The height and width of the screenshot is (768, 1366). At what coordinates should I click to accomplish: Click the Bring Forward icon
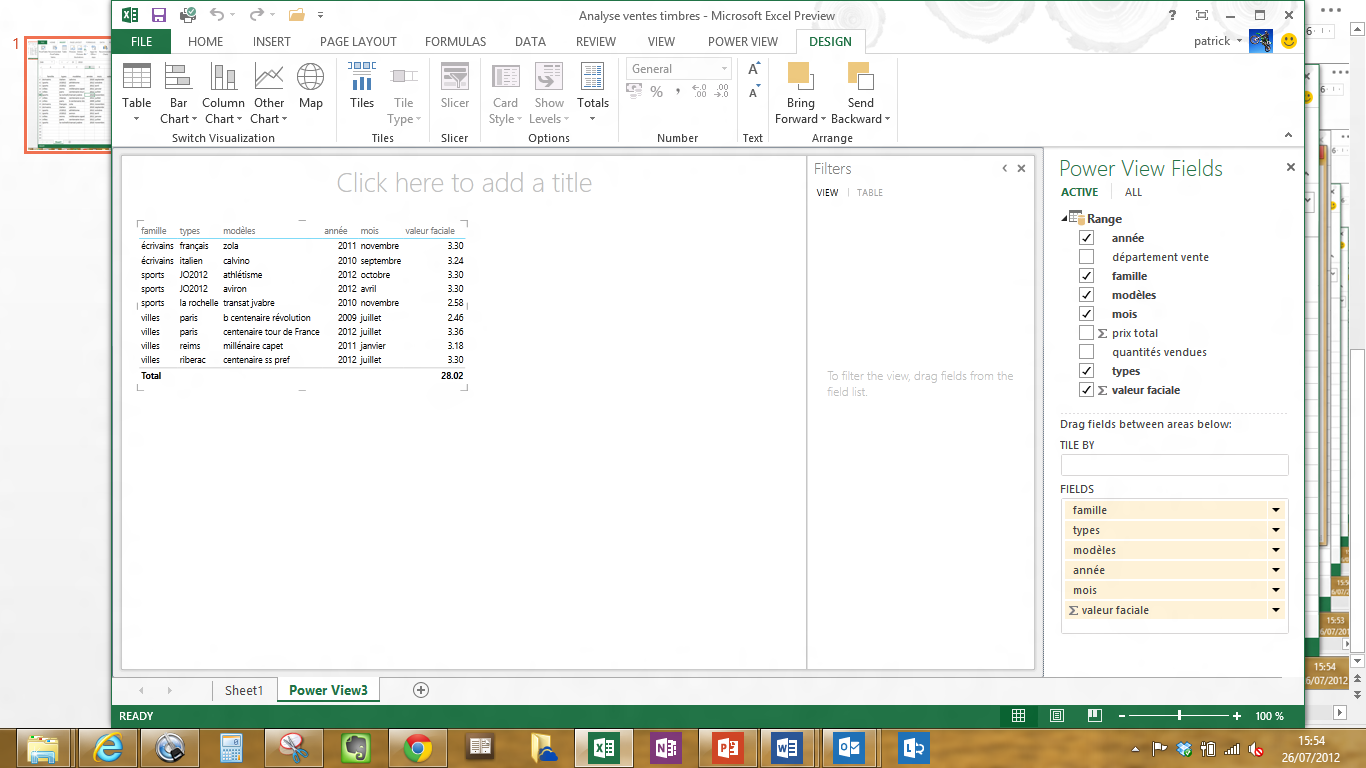800,77
